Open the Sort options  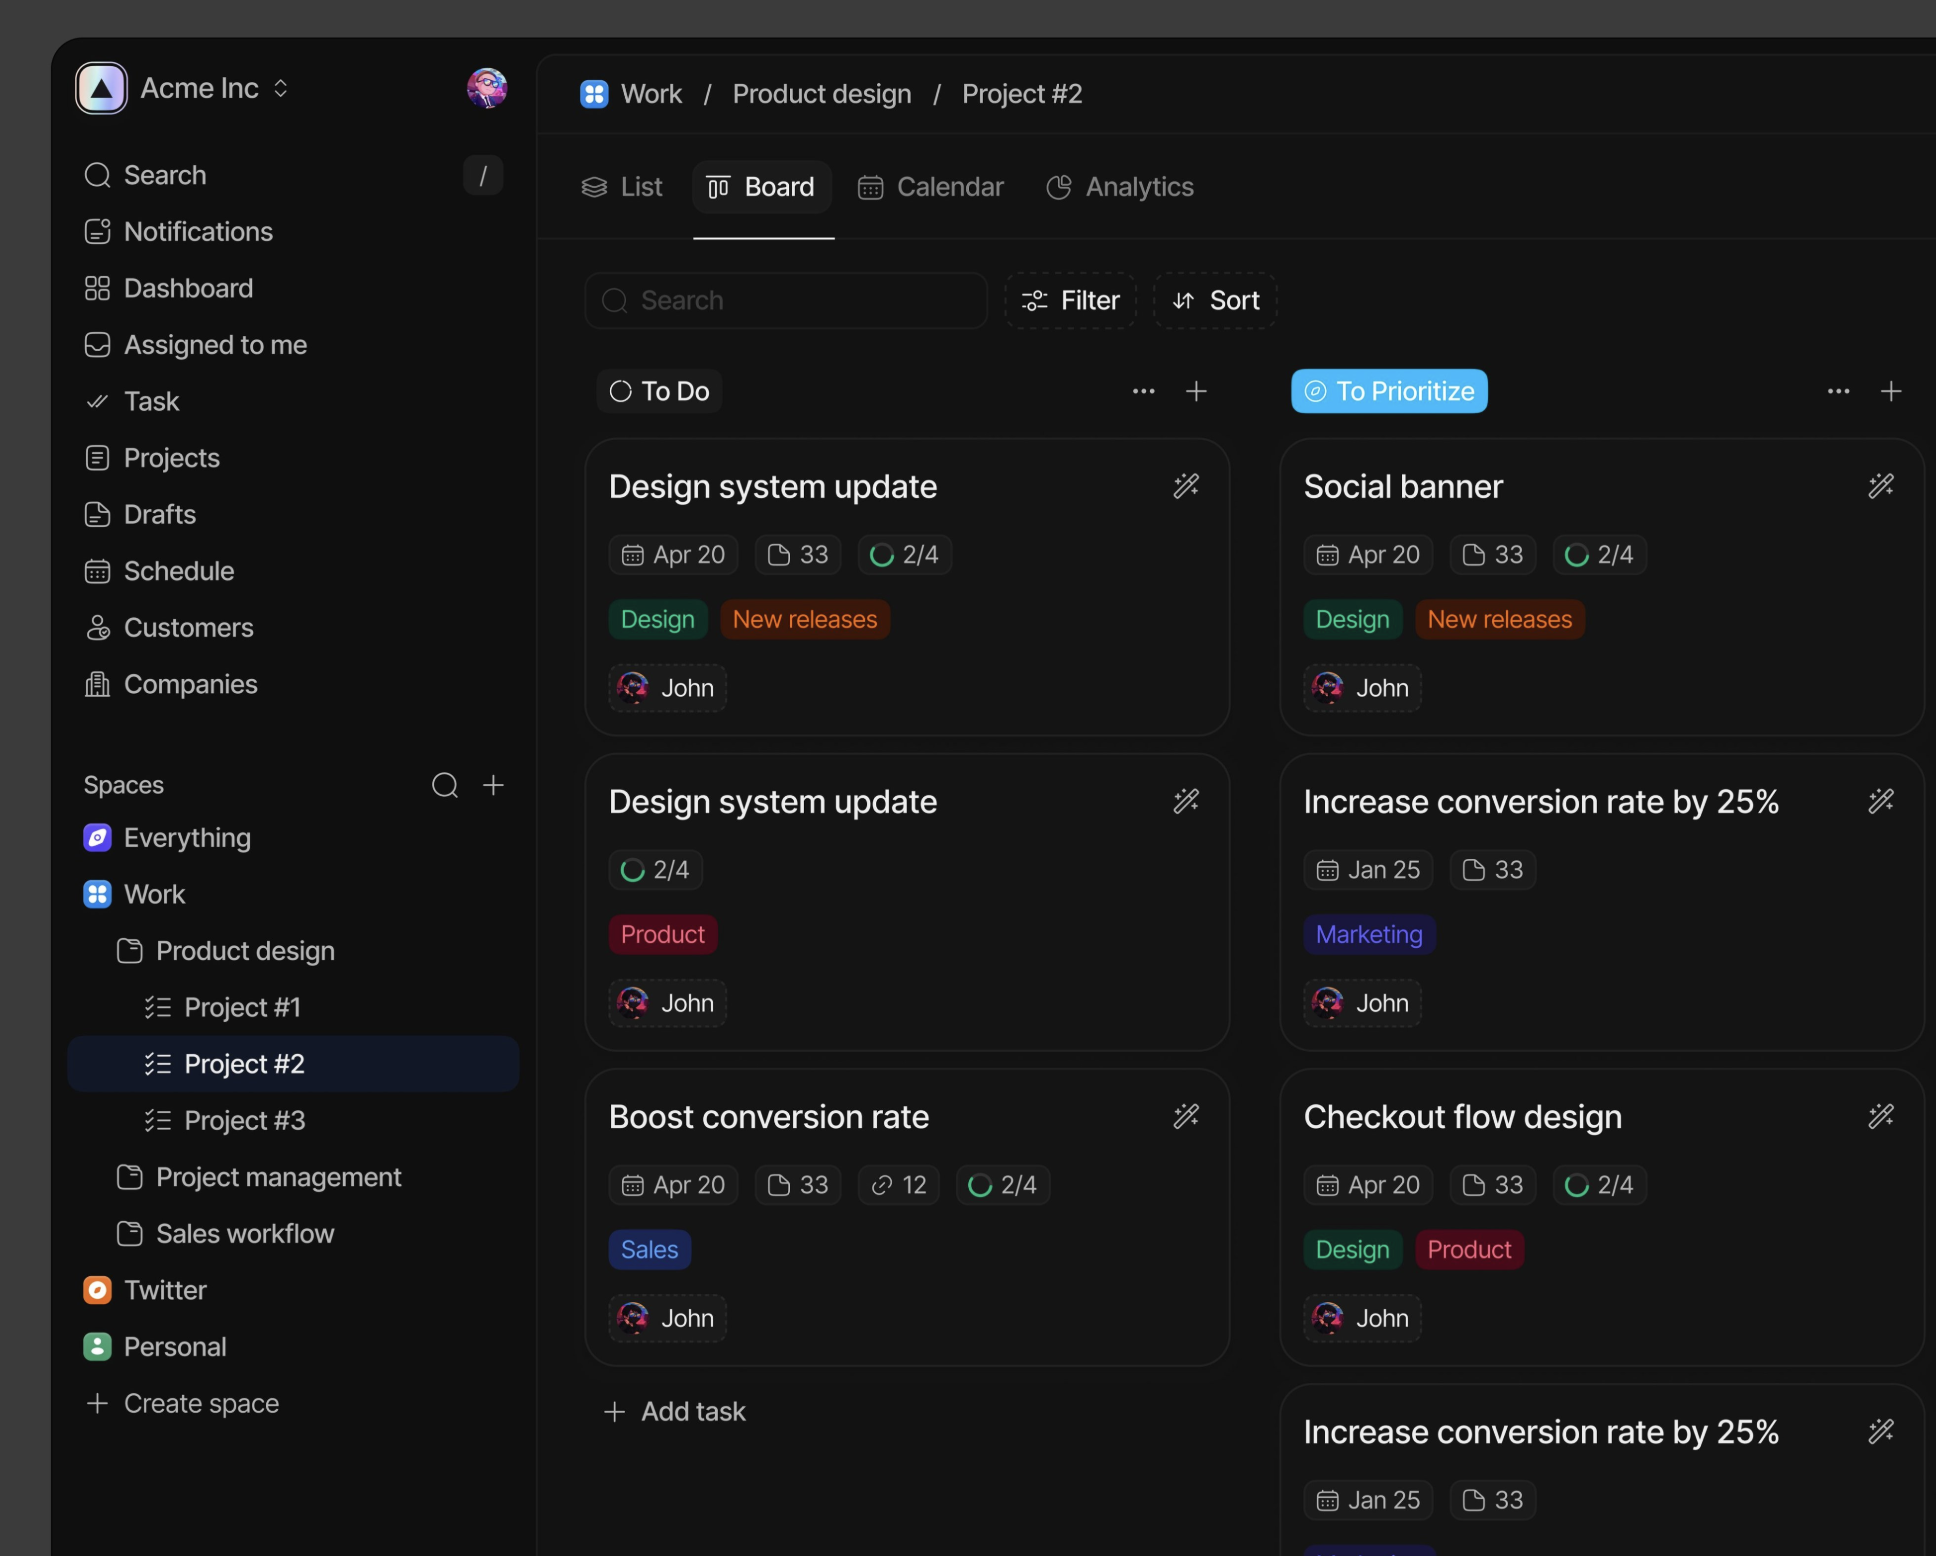1216,301
